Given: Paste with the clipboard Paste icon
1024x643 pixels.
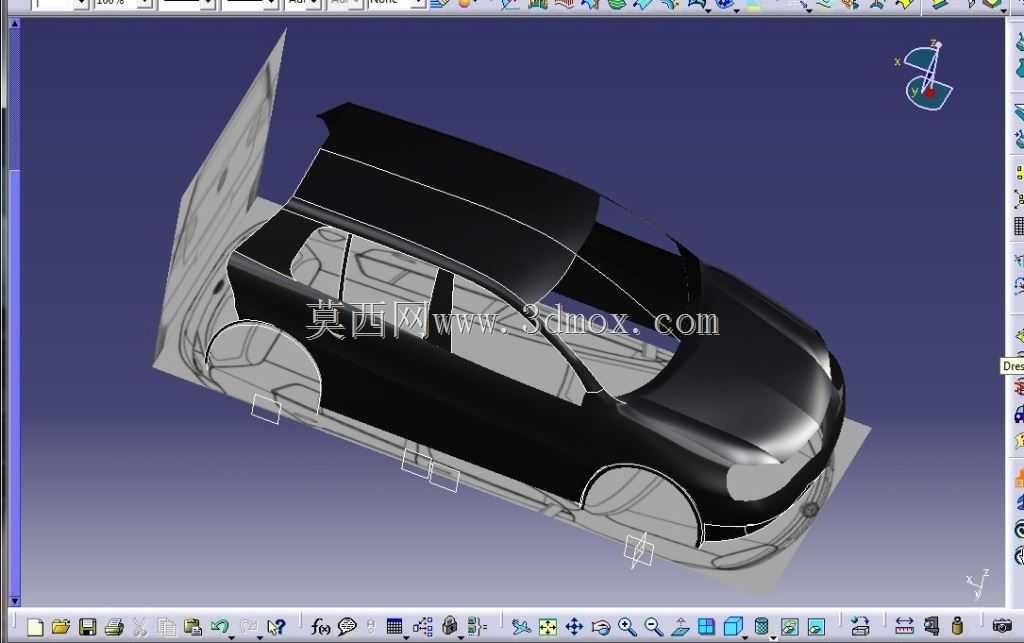Looking at the screenshot, I should [193, 627].
